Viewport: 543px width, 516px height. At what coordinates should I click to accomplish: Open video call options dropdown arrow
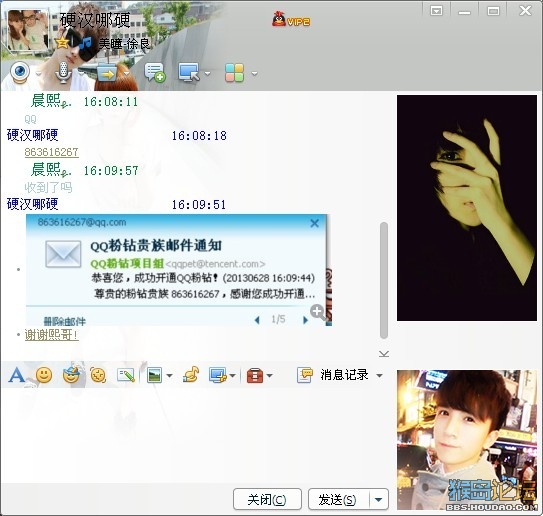(38, 74)
